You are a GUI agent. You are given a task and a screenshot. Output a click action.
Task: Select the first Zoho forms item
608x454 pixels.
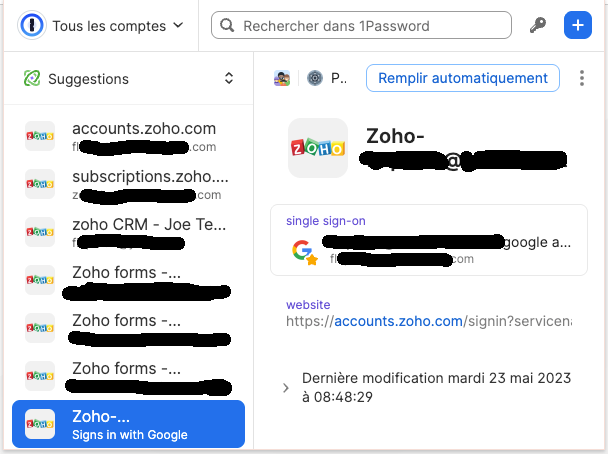click(127, 281)
